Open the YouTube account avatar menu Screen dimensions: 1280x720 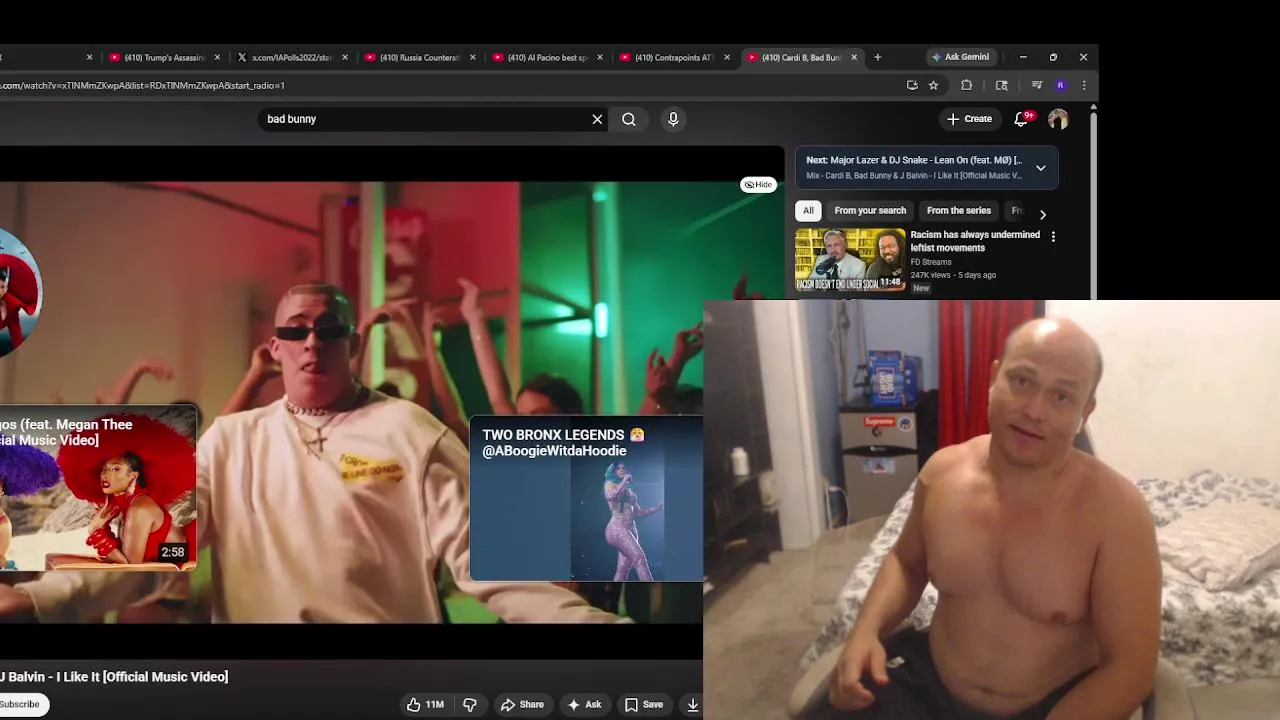[x=1058, y=119]
